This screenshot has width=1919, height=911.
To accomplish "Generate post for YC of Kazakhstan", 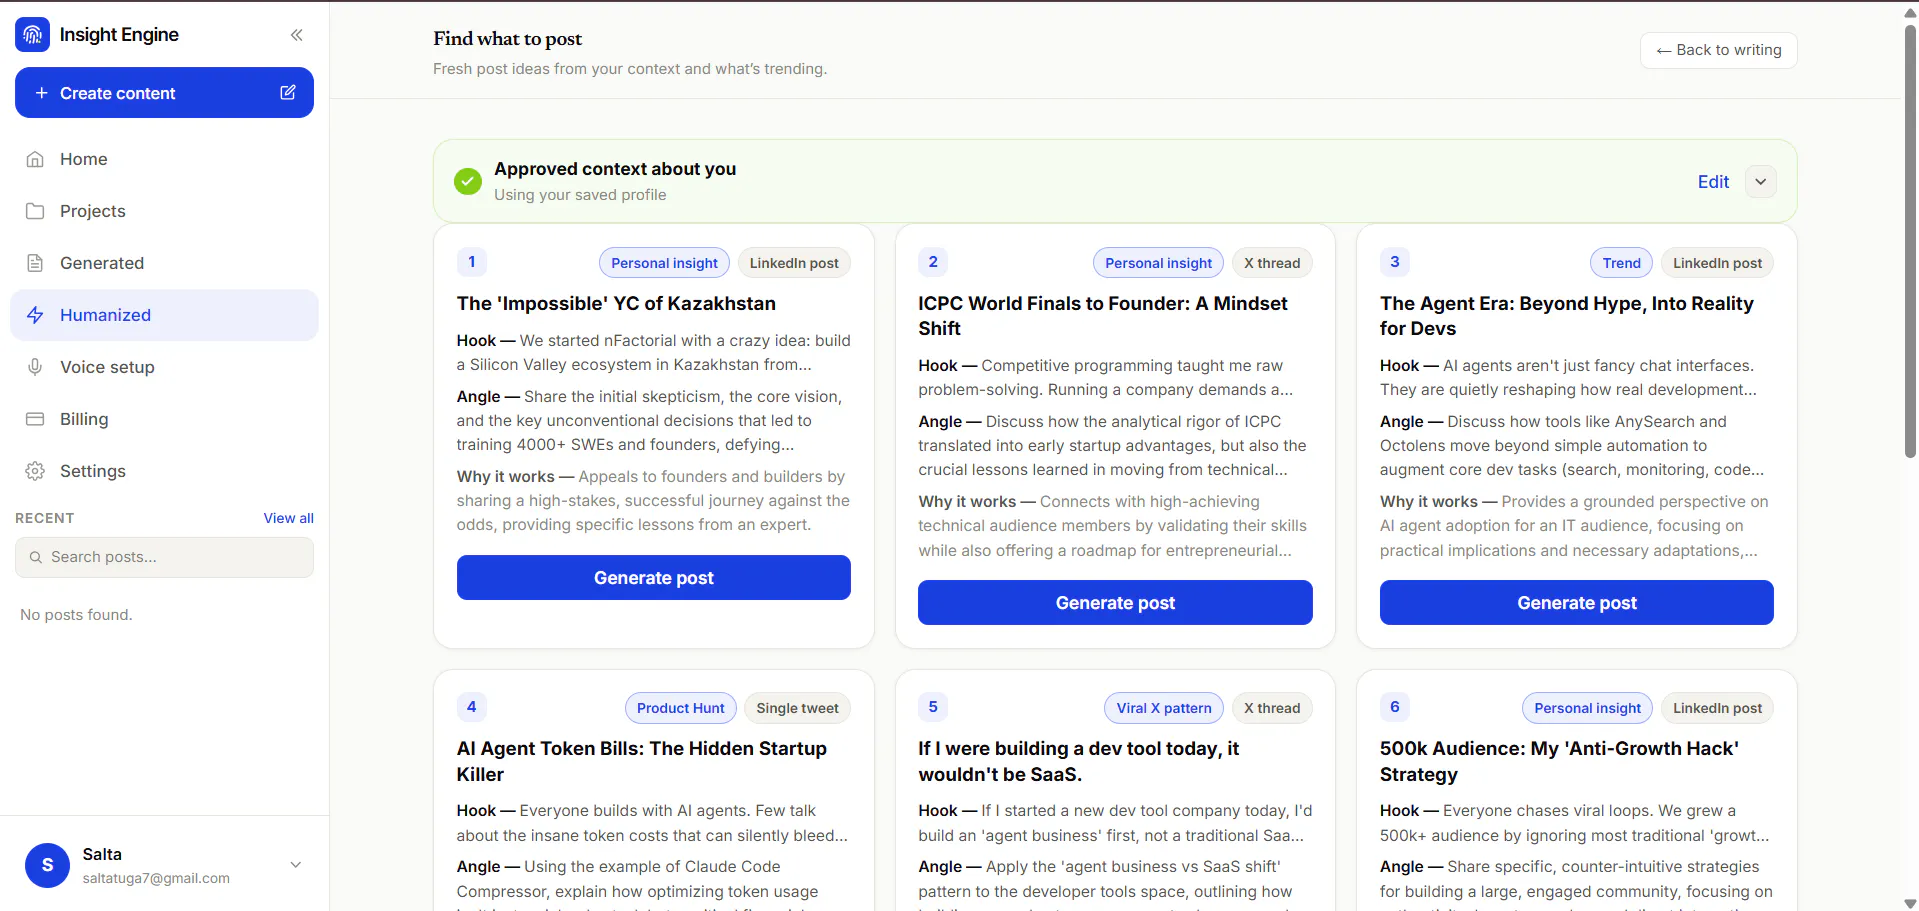I will point(654,578).
